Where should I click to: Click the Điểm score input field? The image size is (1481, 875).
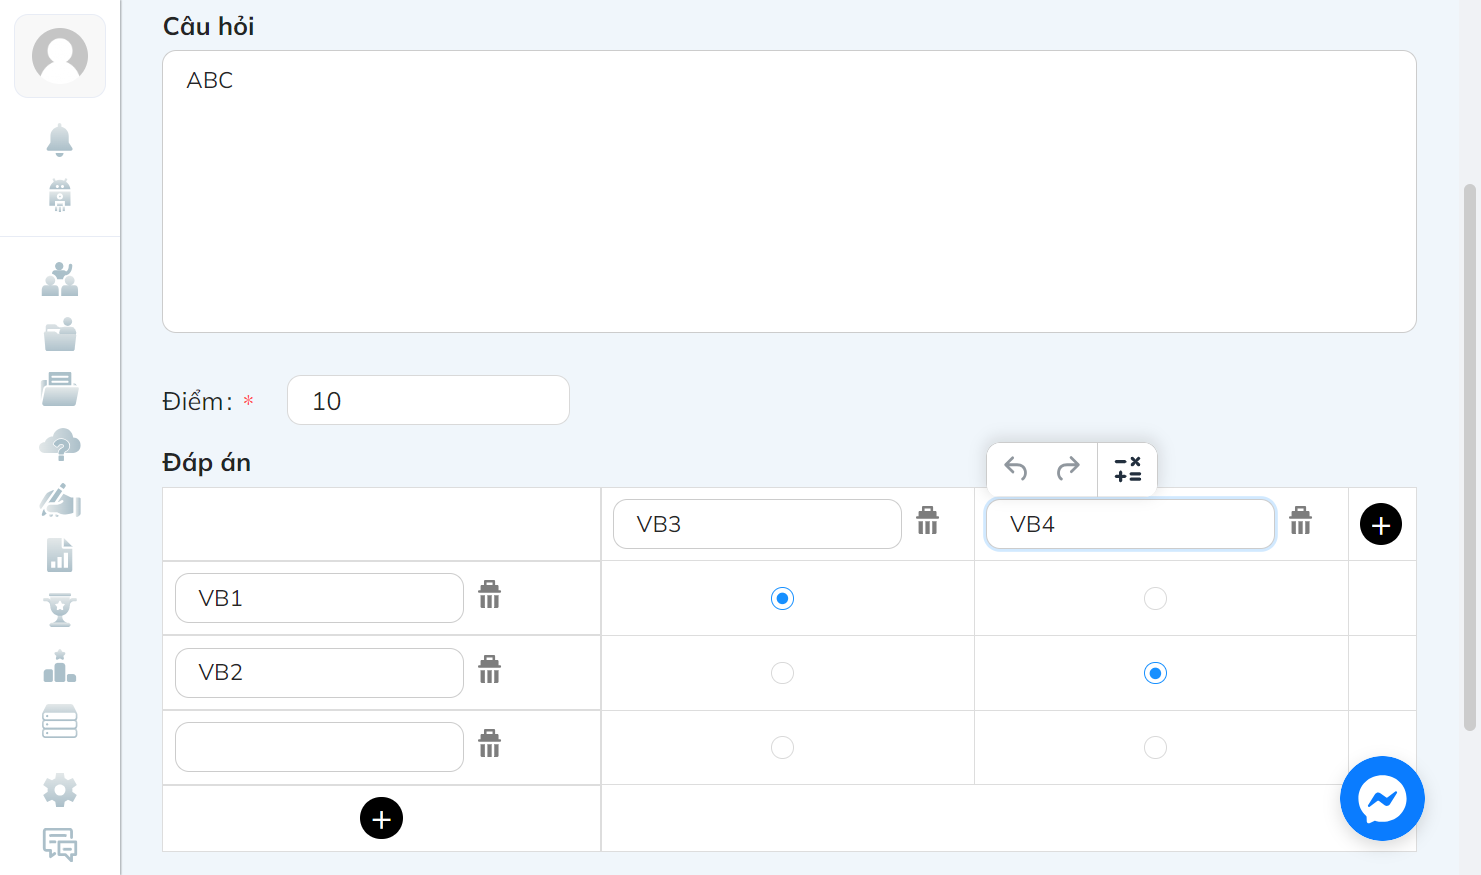click(x=428, y=400)
